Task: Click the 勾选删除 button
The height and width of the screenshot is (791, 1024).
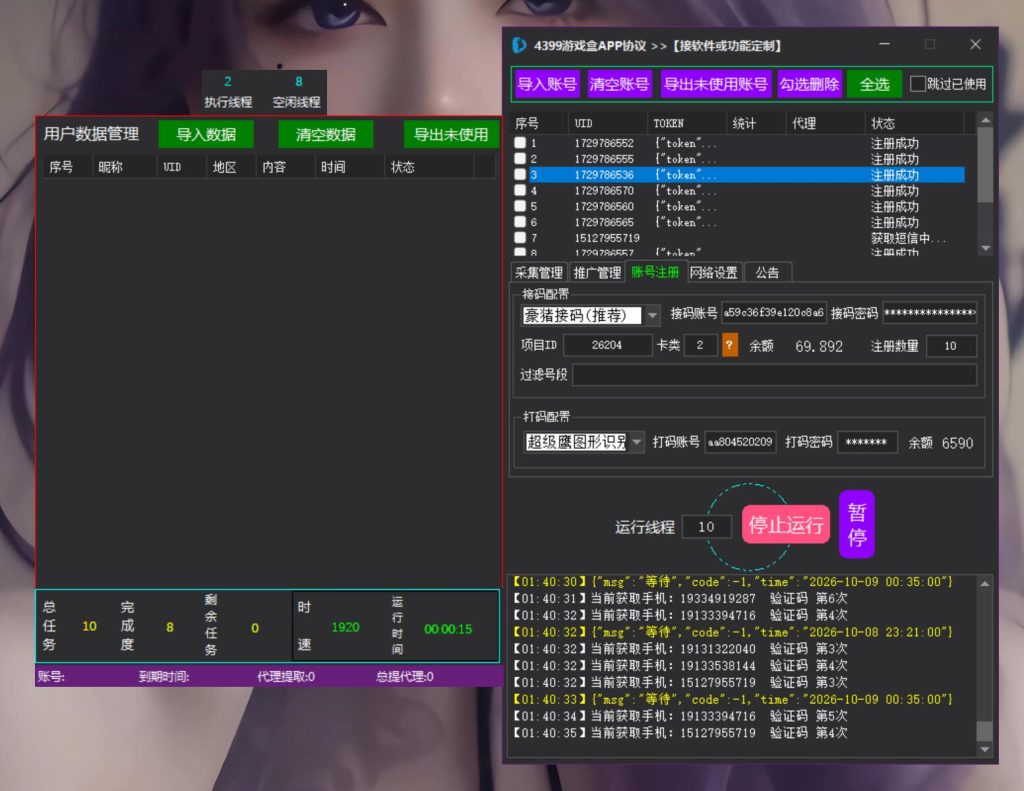Action: pyautogui.click(x=809, y=84)
